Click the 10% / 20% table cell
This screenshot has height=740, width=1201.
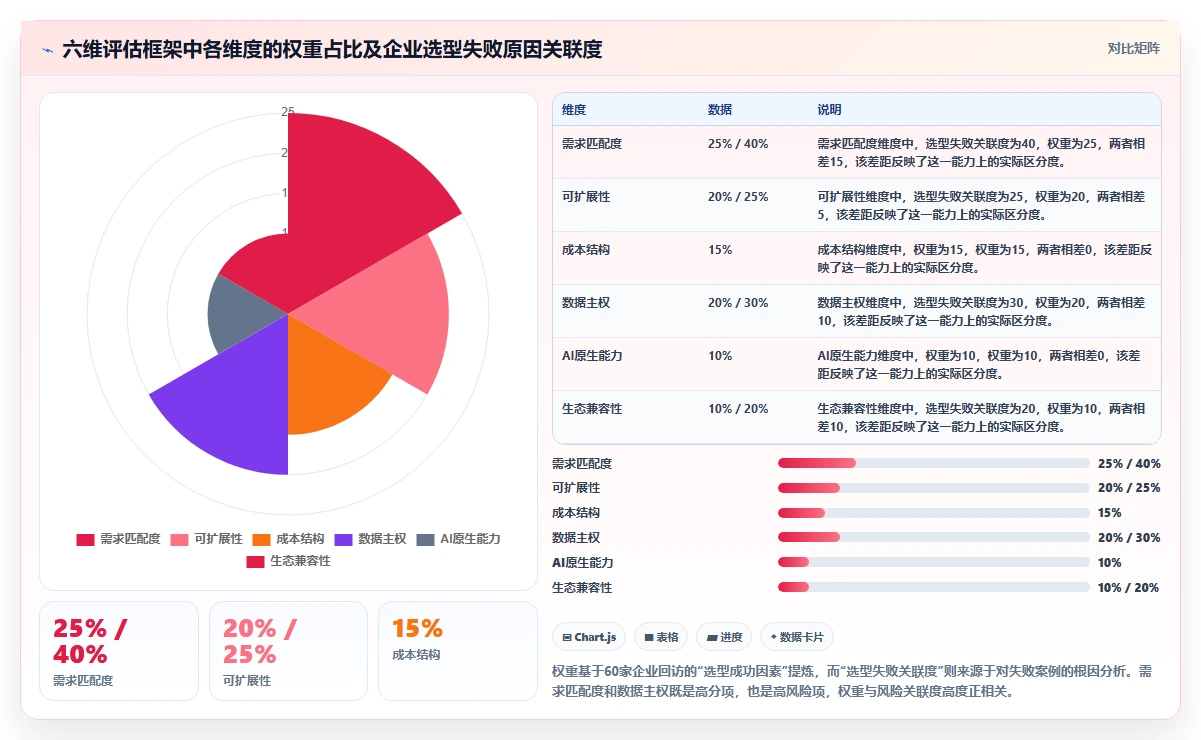738,409
